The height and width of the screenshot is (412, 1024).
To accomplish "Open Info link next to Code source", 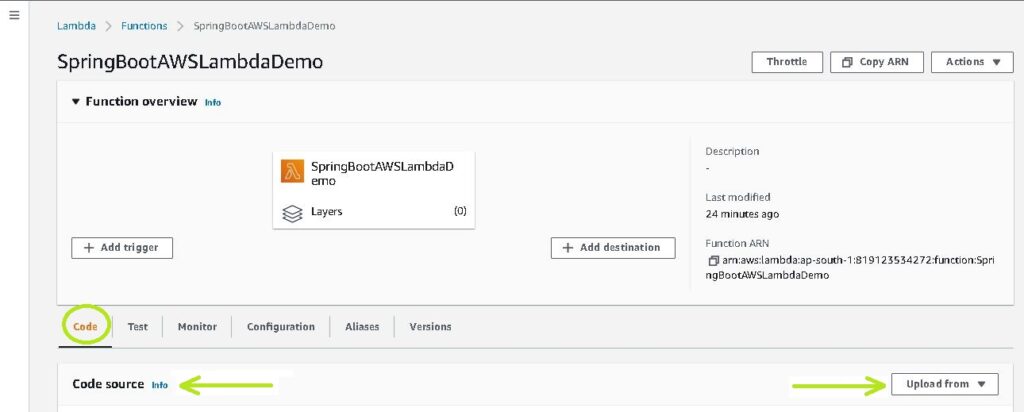I will tap(159, 385).
